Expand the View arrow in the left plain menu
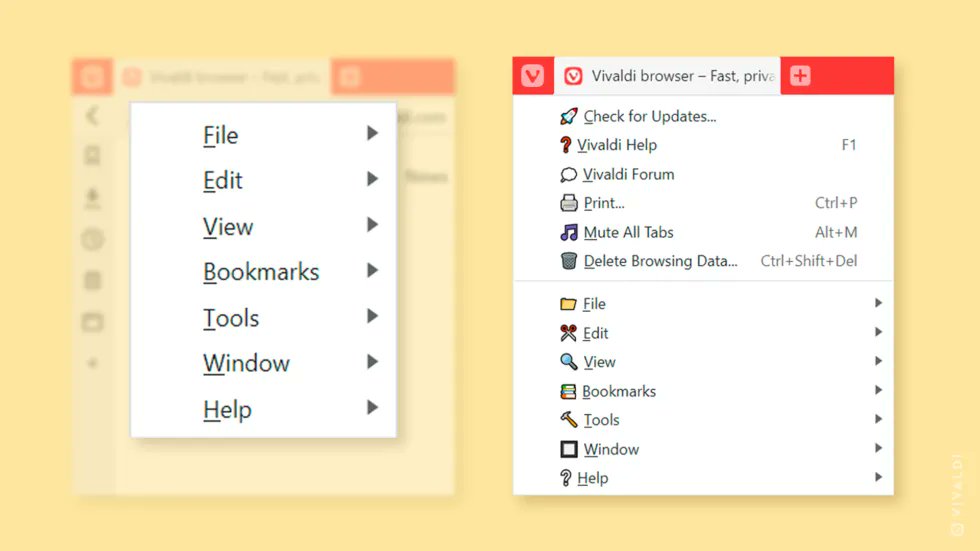980x551 pixels. (372, 224)
